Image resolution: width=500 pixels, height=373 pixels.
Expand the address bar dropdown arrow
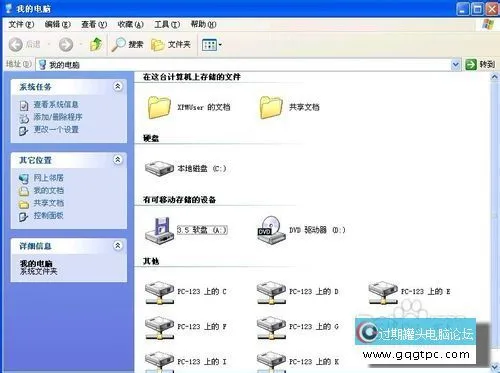click(x=455, y=64)
